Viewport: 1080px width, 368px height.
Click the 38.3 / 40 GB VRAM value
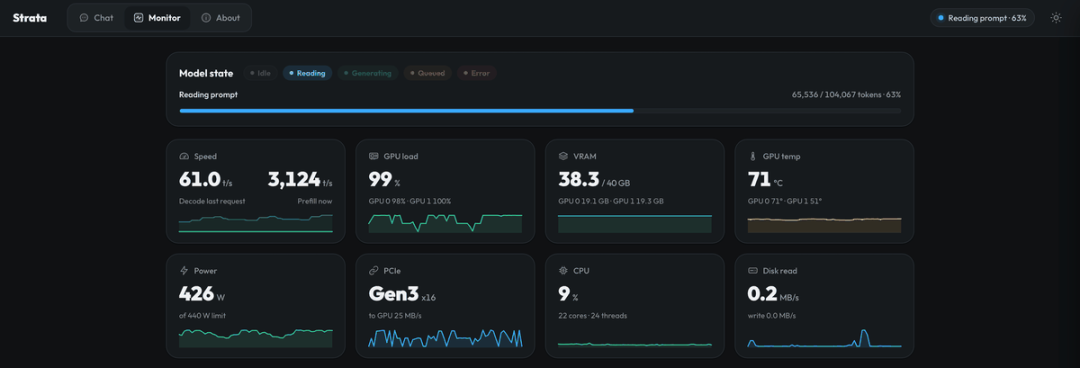(x=594, y=180)
